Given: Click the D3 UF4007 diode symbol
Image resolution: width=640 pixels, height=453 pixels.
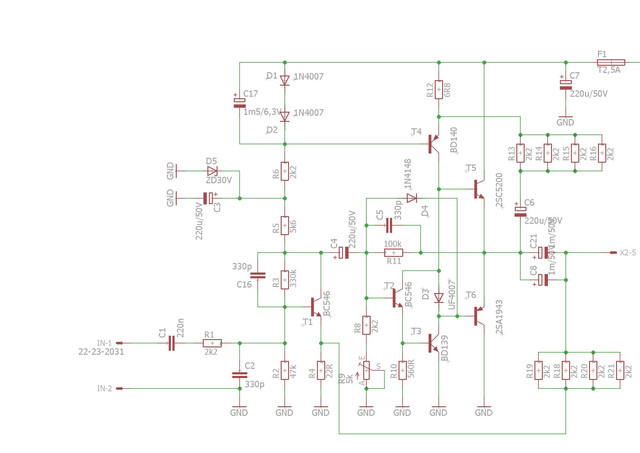Looking at the screenshot, I should point(439,298).
